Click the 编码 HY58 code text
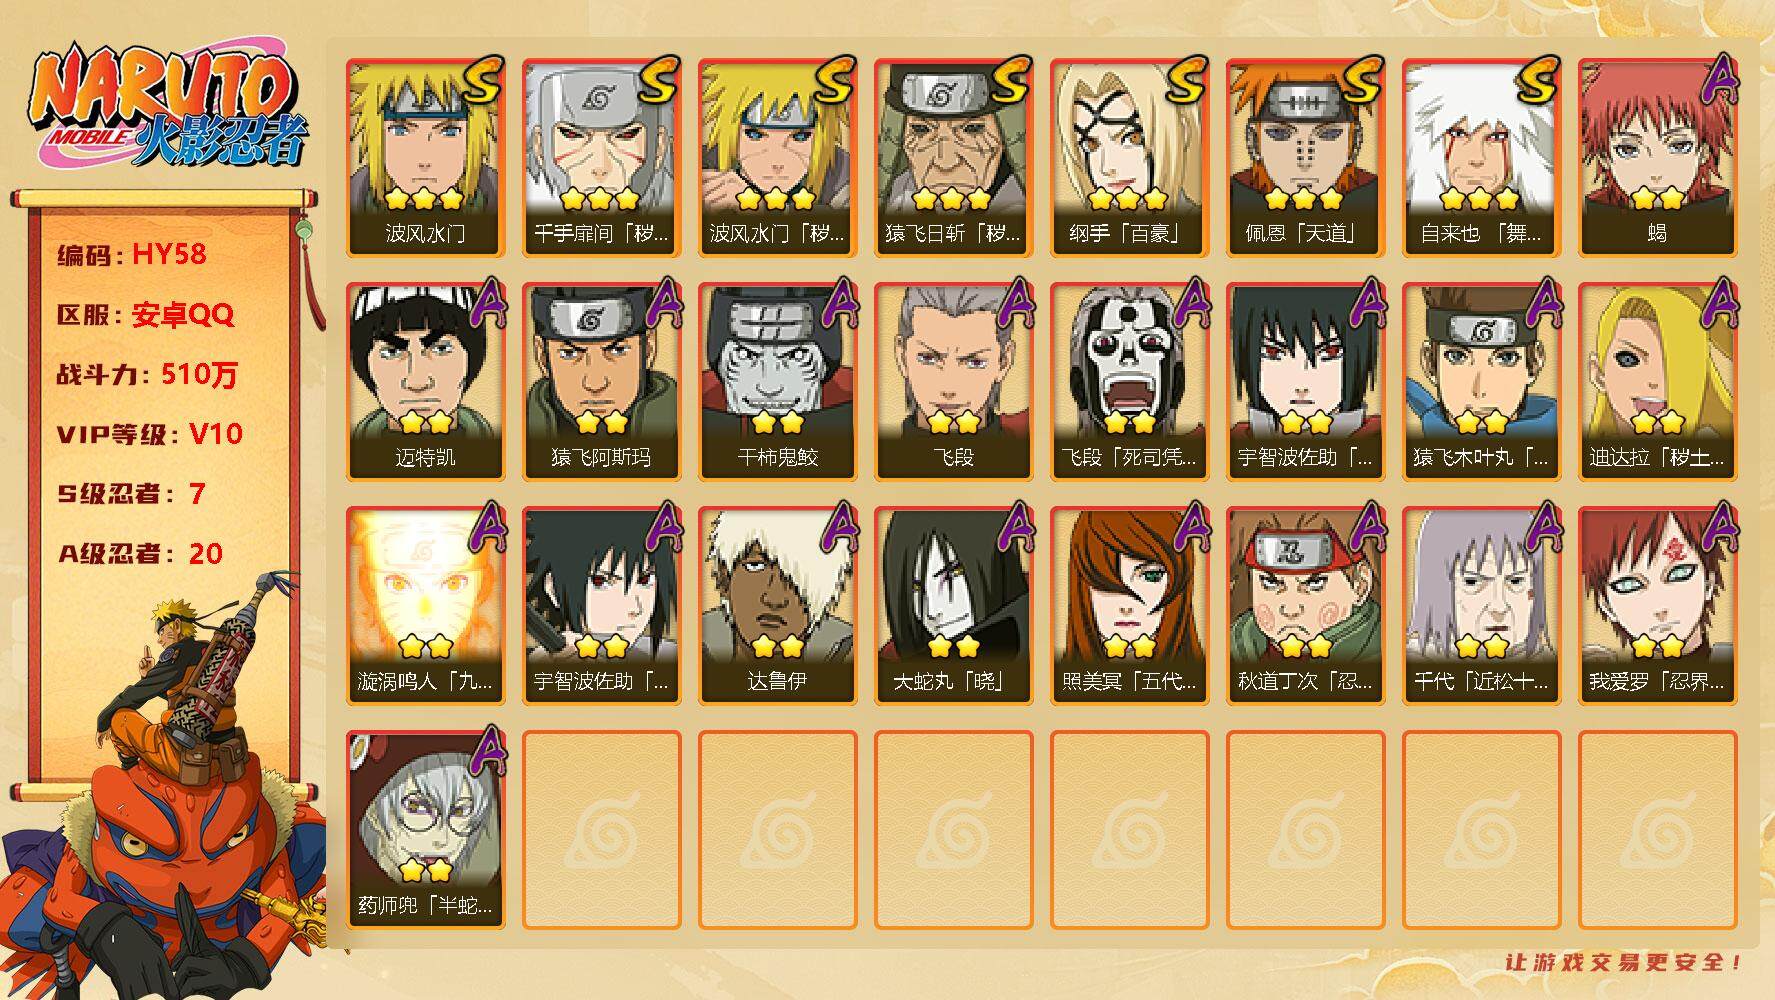The height and width of the screenshot is (1000, 1775). tap(132, 255)
